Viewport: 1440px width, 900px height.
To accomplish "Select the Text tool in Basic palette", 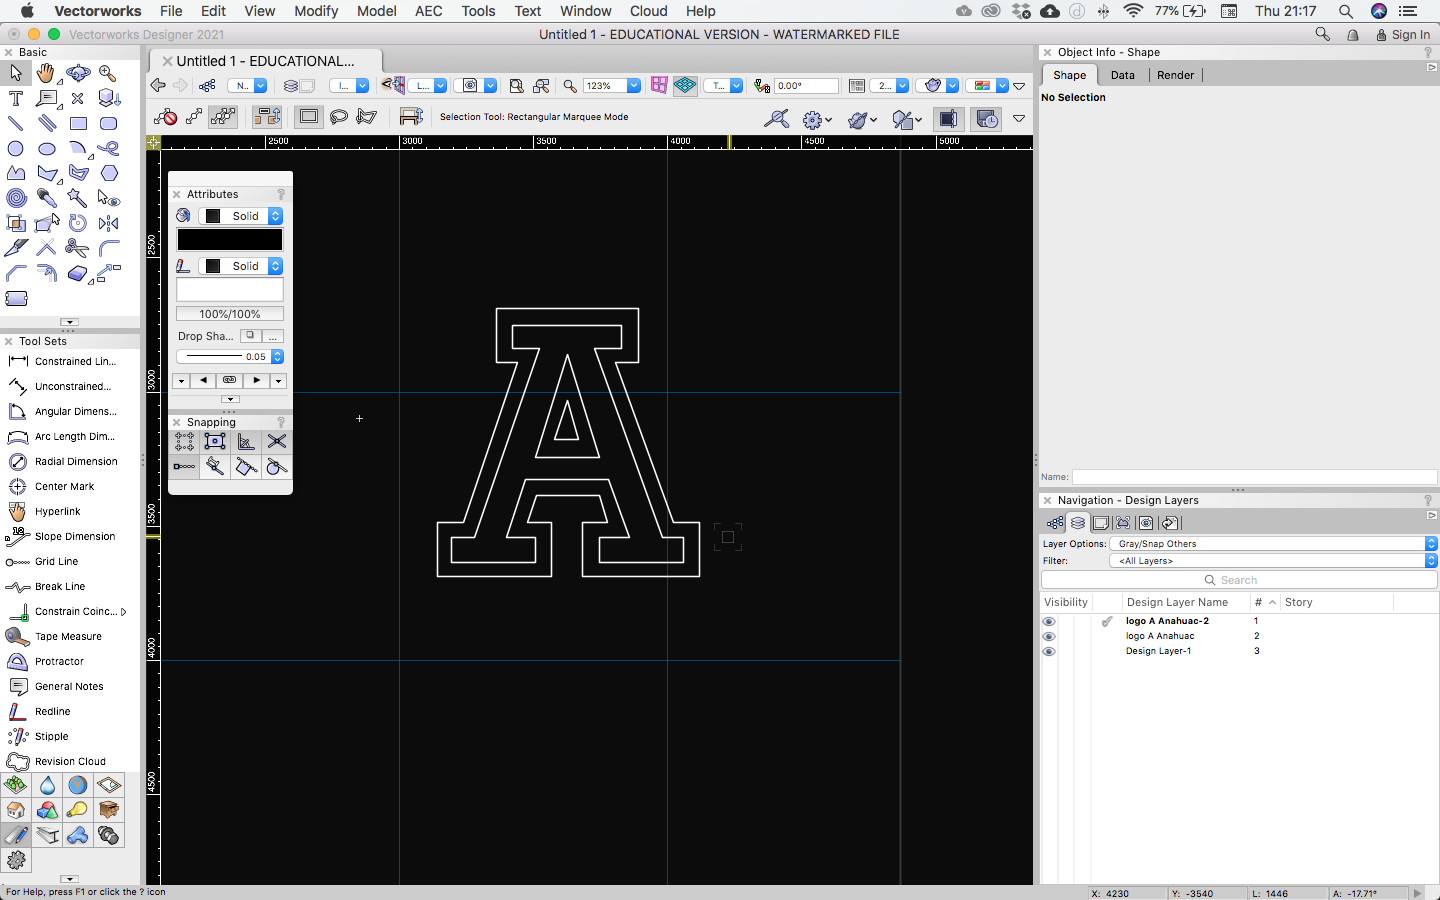I will (16, 98).
